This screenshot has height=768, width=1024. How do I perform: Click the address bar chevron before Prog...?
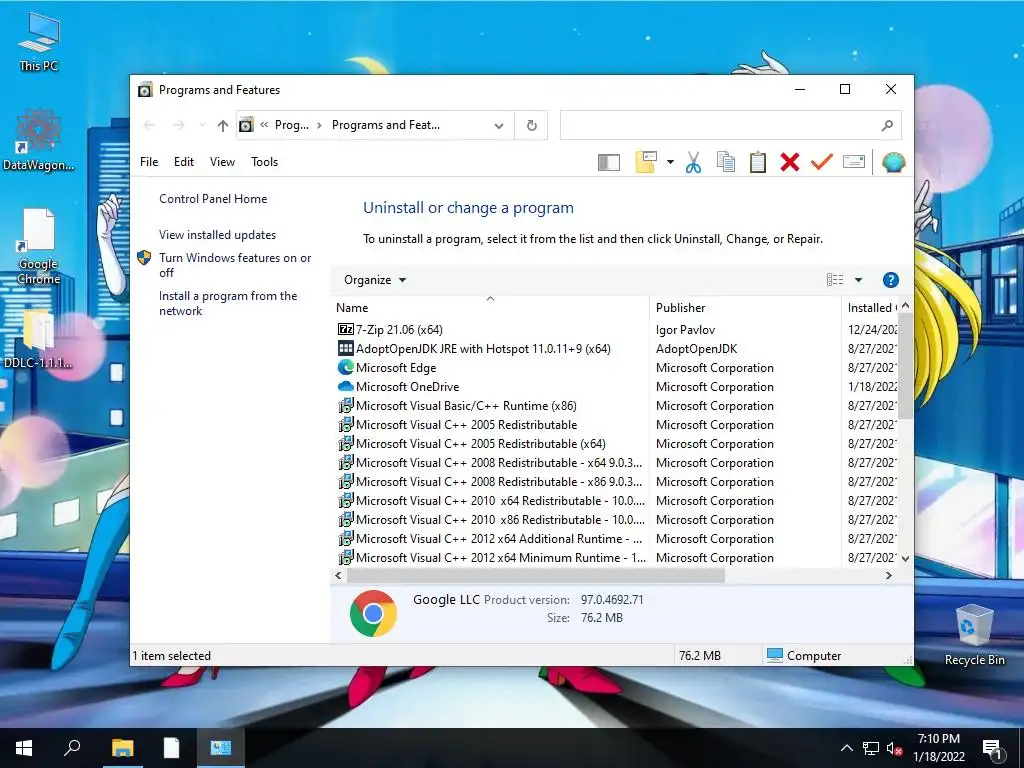(264, 125)
